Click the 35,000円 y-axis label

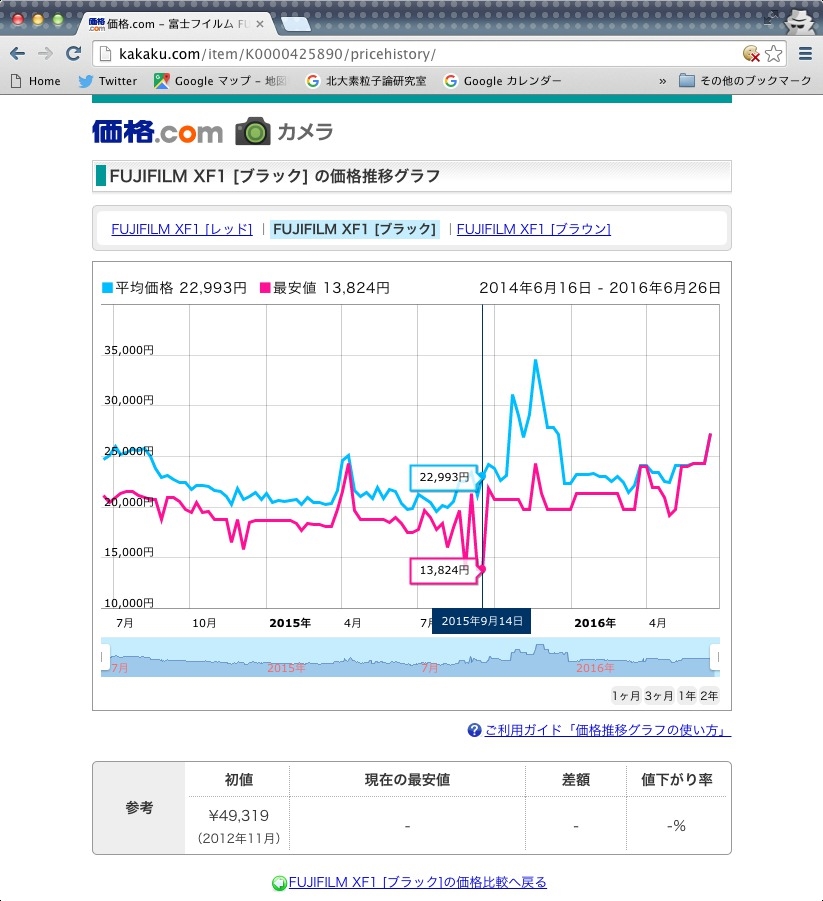pyautogui.click(x=129, y=350)
